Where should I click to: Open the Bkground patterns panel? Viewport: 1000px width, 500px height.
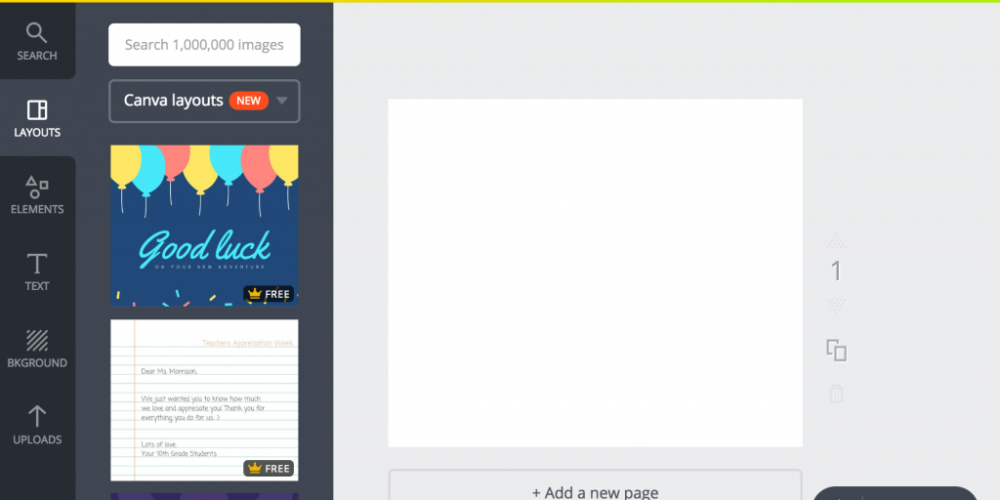pyautogui.click(x=37, y=349)
